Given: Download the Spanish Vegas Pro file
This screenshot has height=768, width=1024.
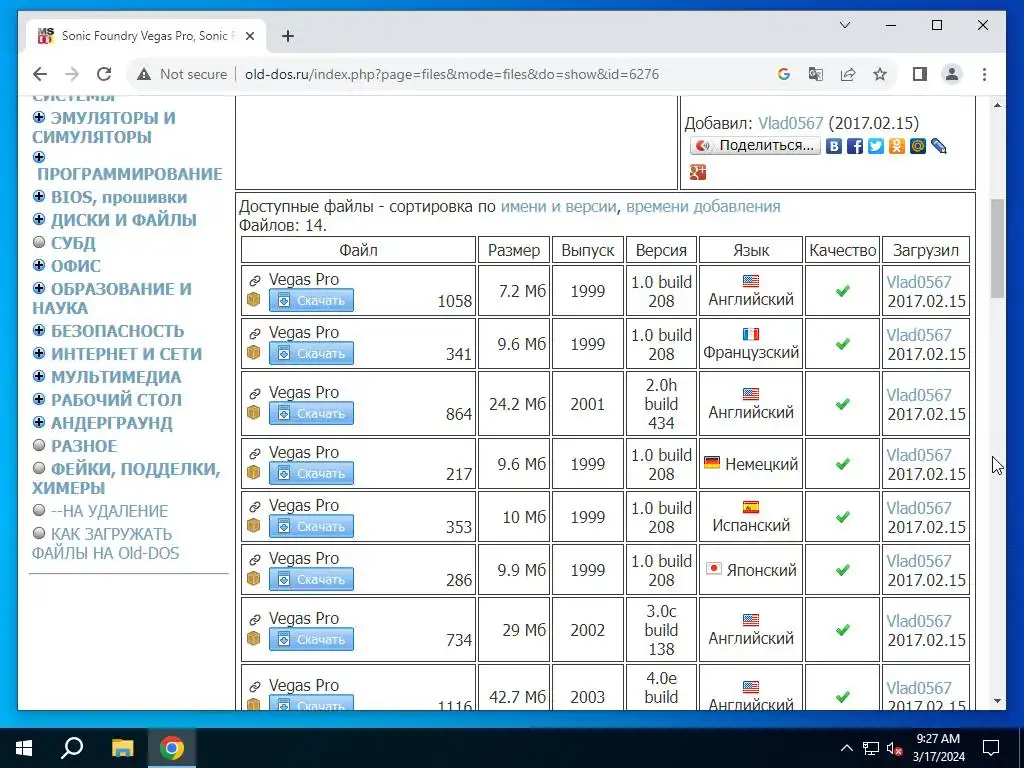Looking at the screenshot, I should point(312,526).
